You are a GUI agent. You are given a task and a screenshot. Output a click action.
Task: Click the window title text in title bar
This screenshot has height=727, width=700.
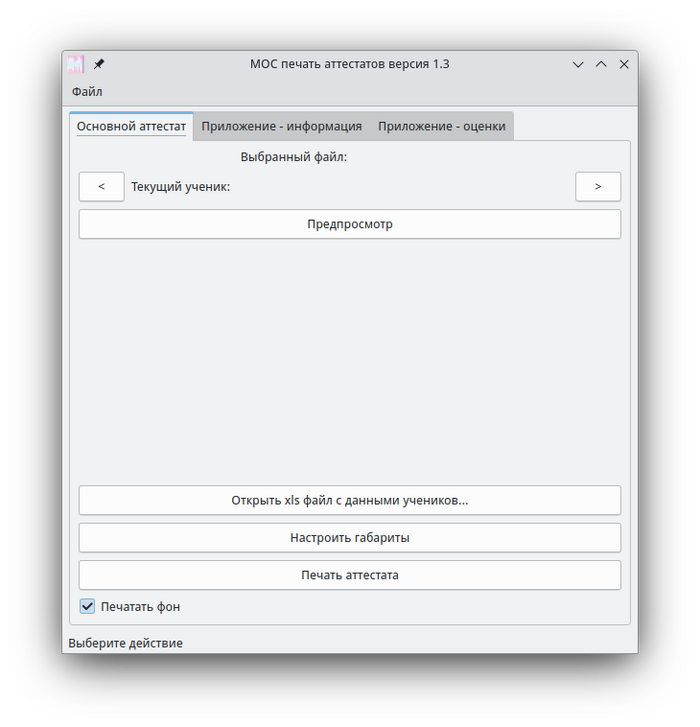click(350, 64)
